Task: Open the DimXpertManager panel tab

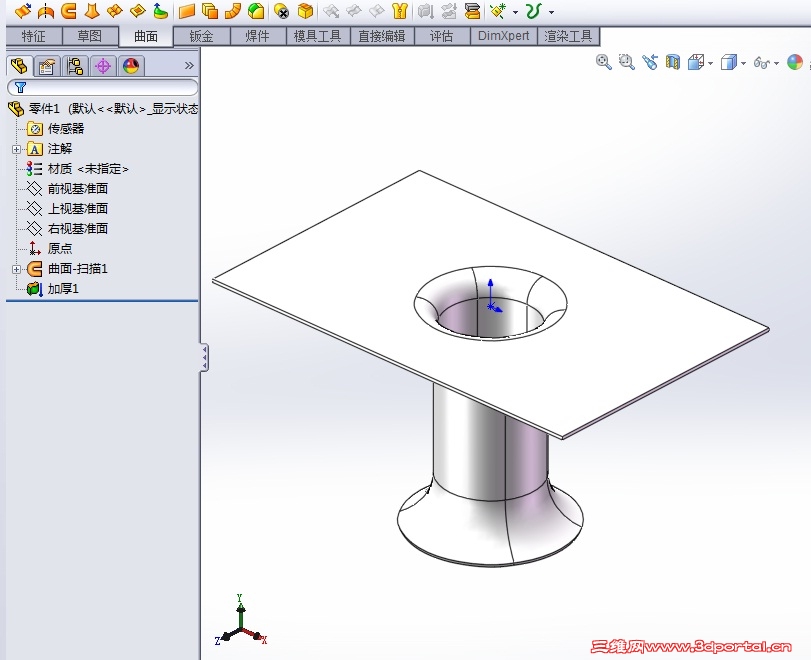Action: tap(103, 66)
